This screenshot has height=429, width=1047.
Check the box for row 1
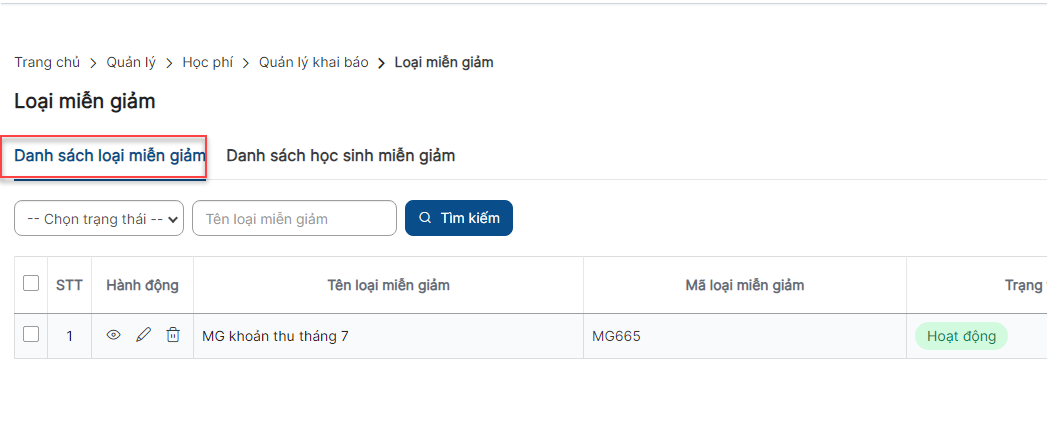[31, 334]
